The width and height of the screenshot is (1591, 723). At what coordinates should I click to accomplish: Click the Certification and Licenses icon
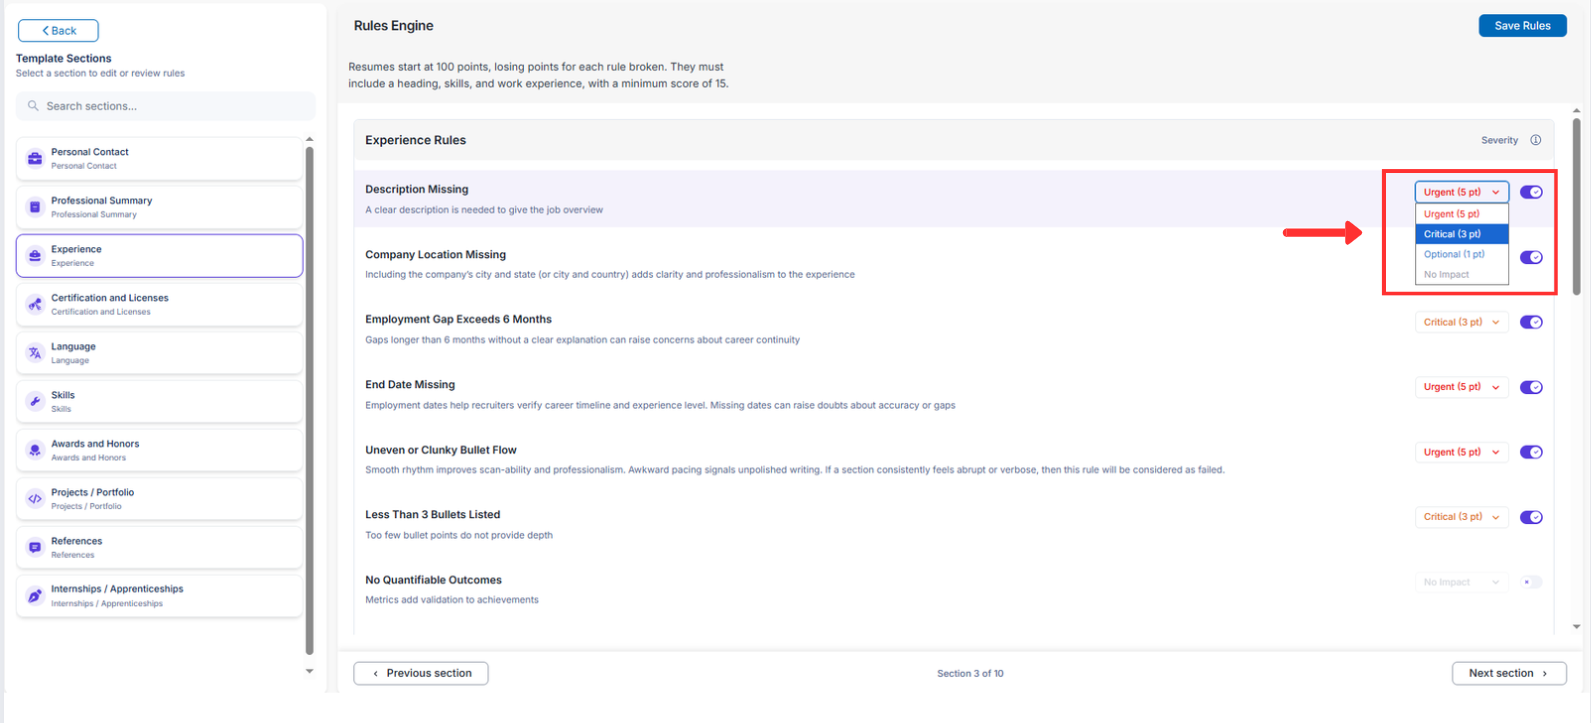point(35,304)
